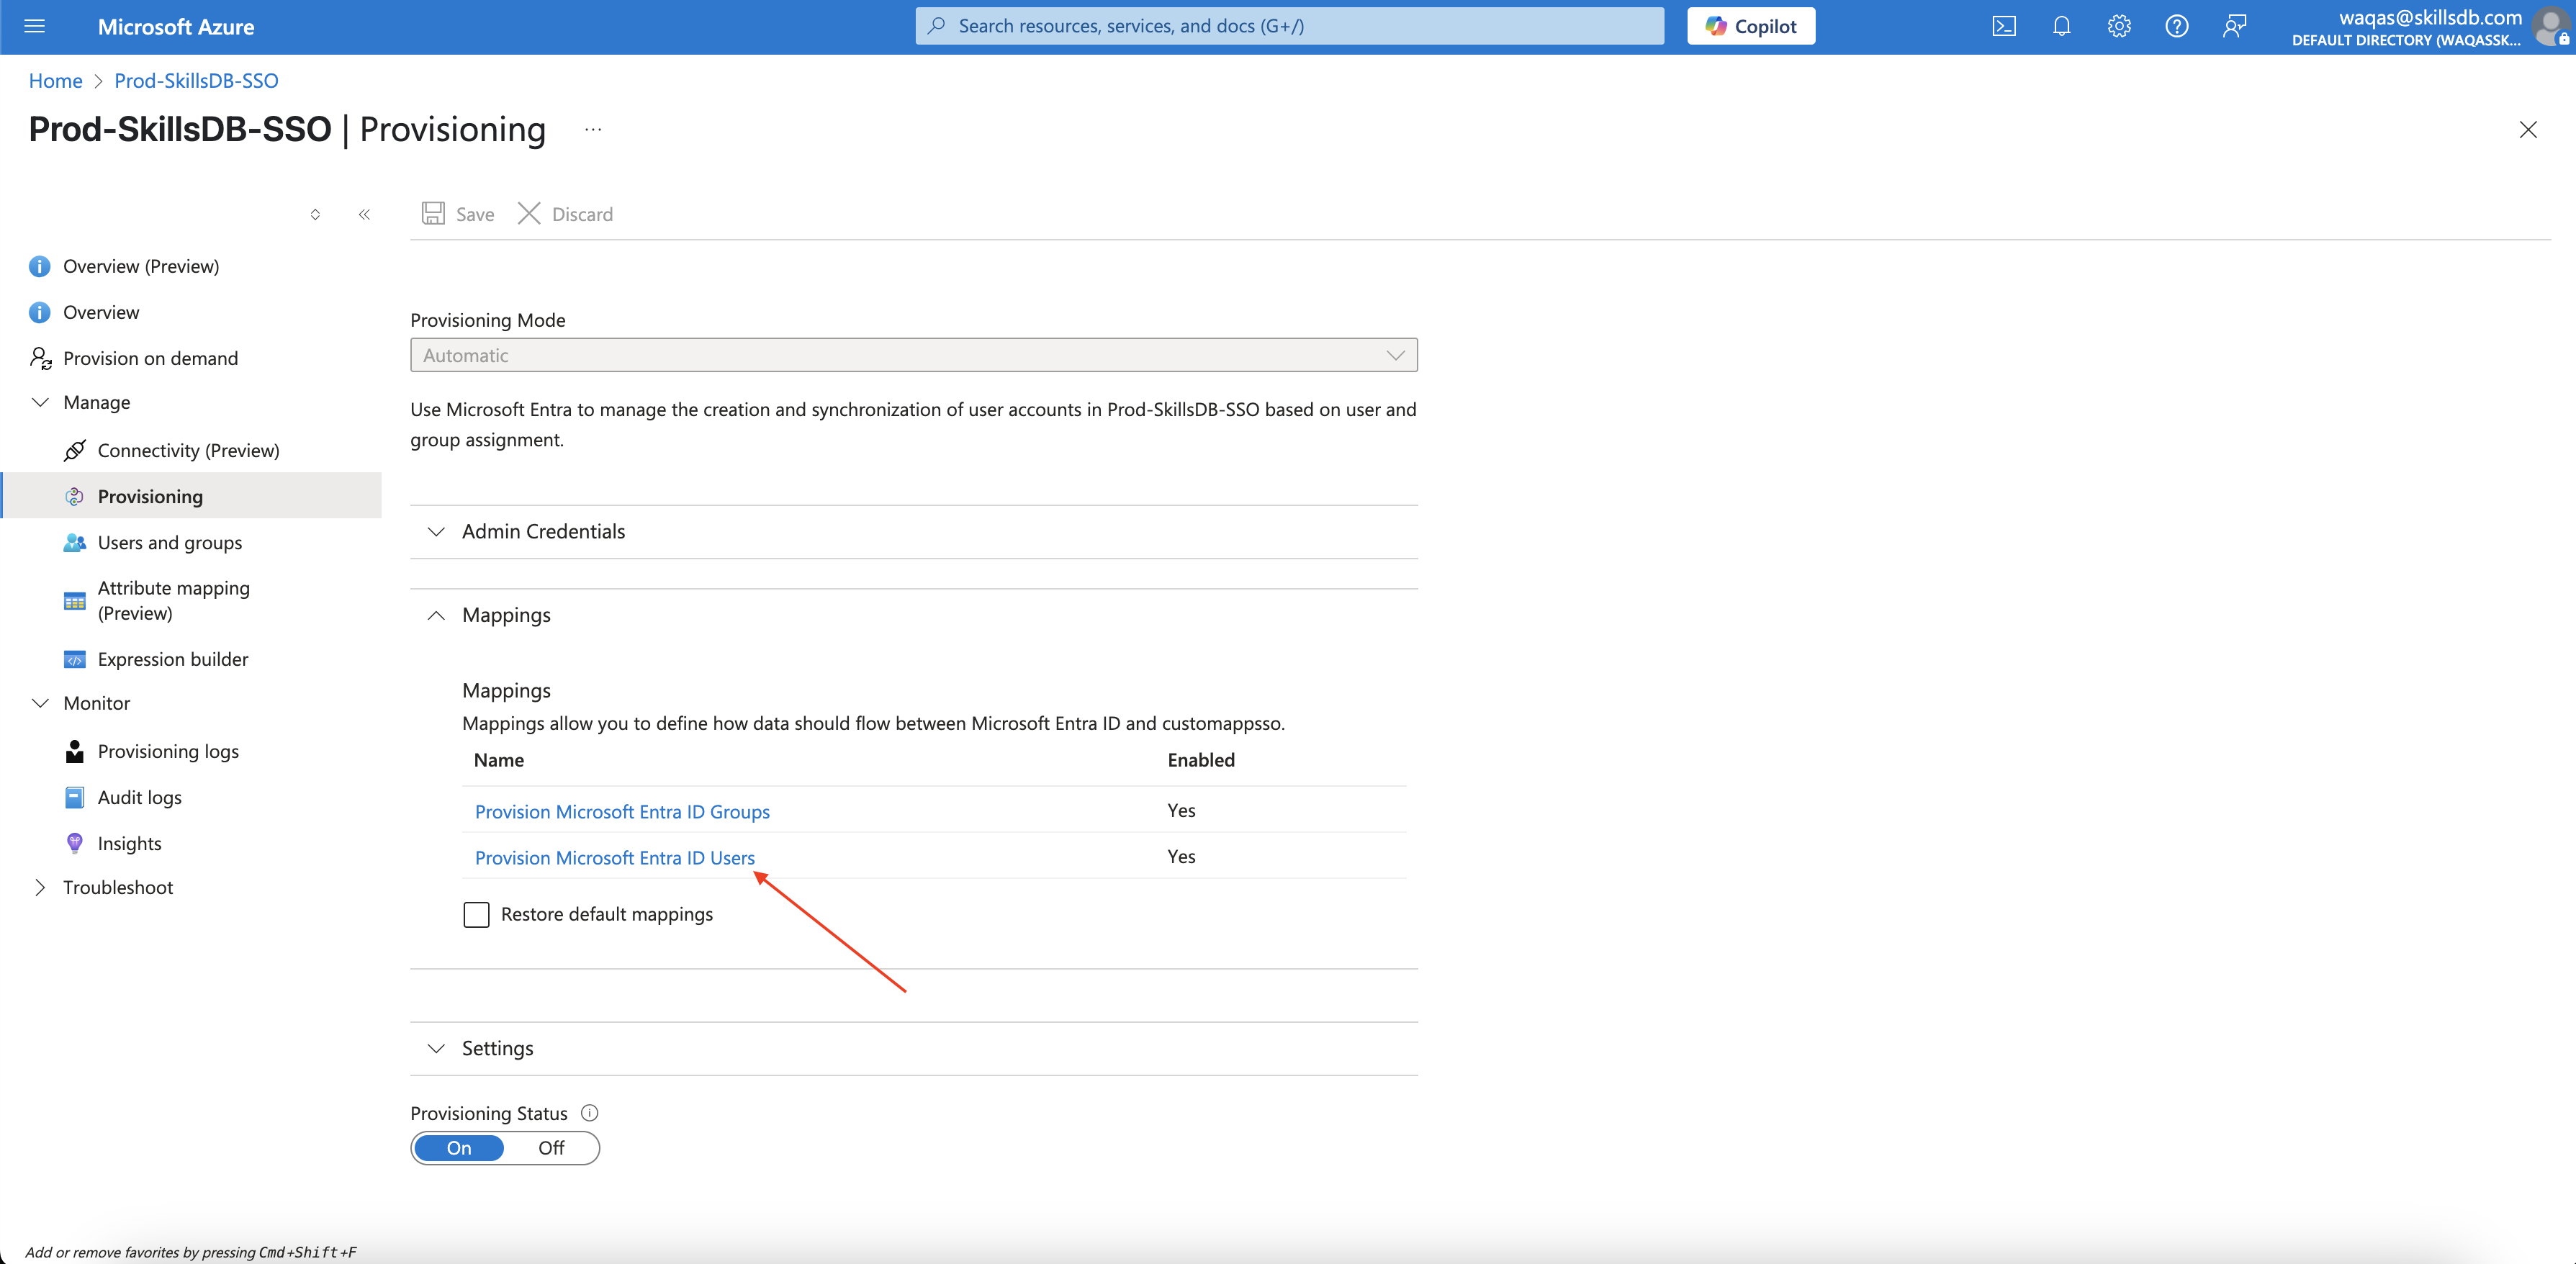Expand the Admin Credentials section
2576x1264 pixels.
pyautogui.click(x=914, y=531)
